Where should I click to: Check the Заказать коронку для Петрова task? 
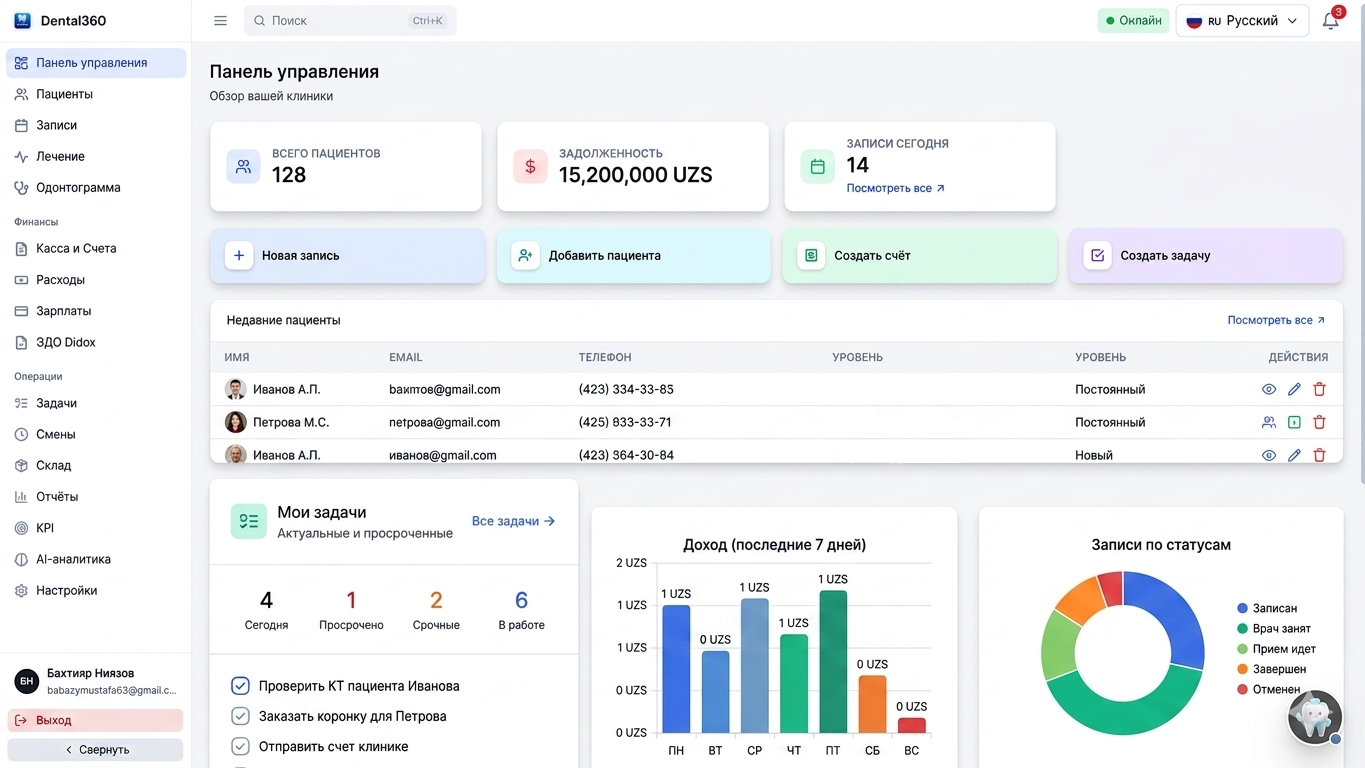point(240,716)
